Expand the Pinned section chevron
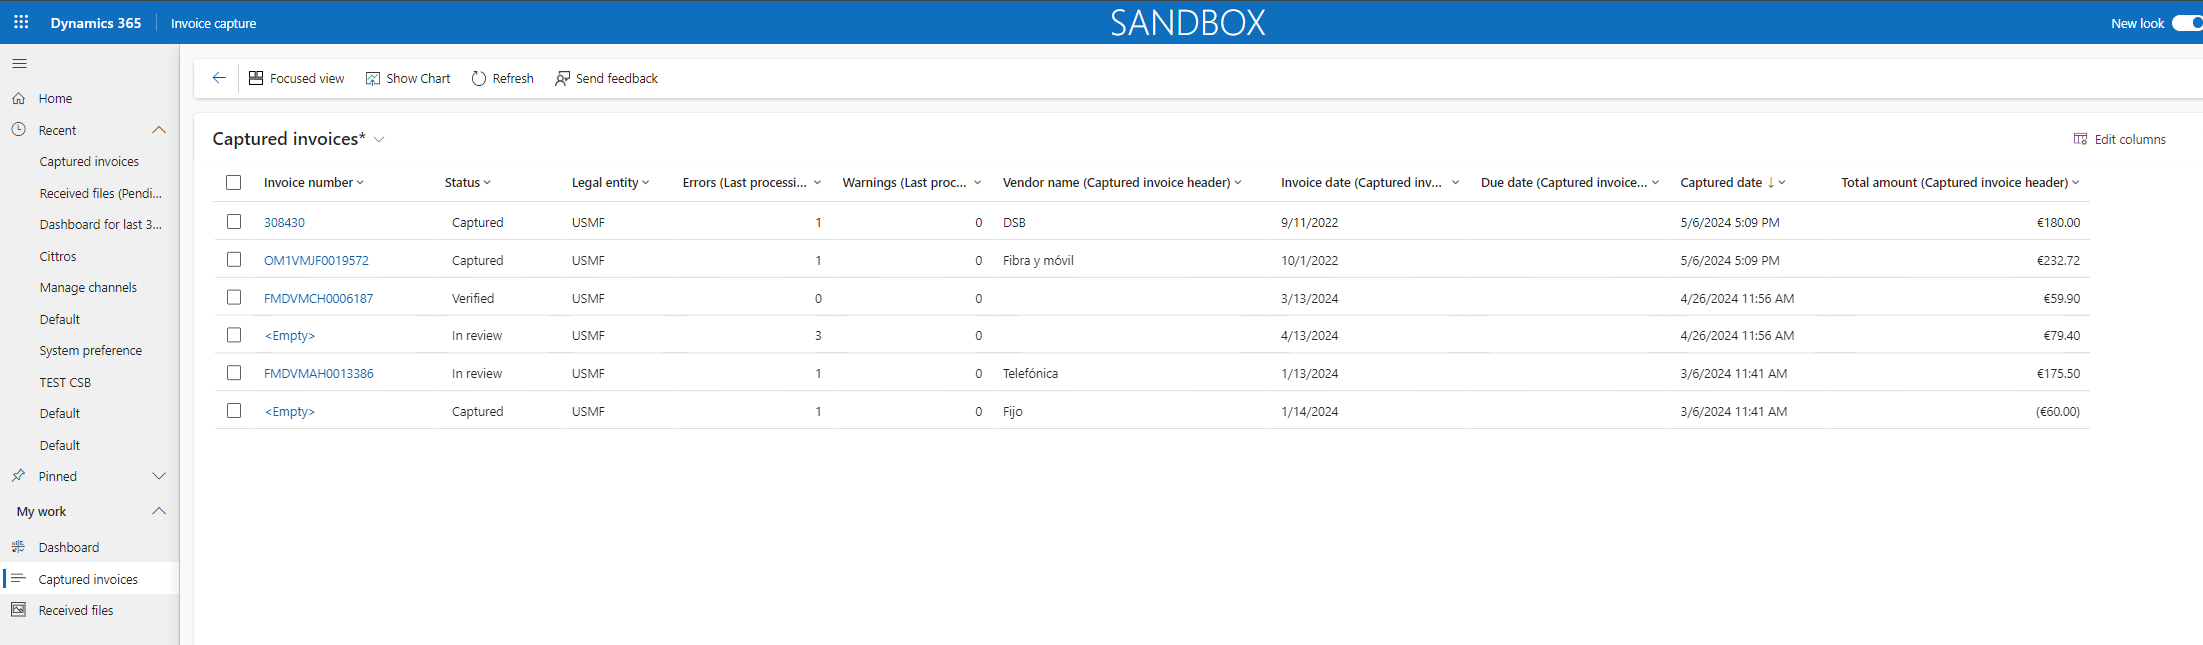Screen dimensions: 2203x645 point(159,476)
